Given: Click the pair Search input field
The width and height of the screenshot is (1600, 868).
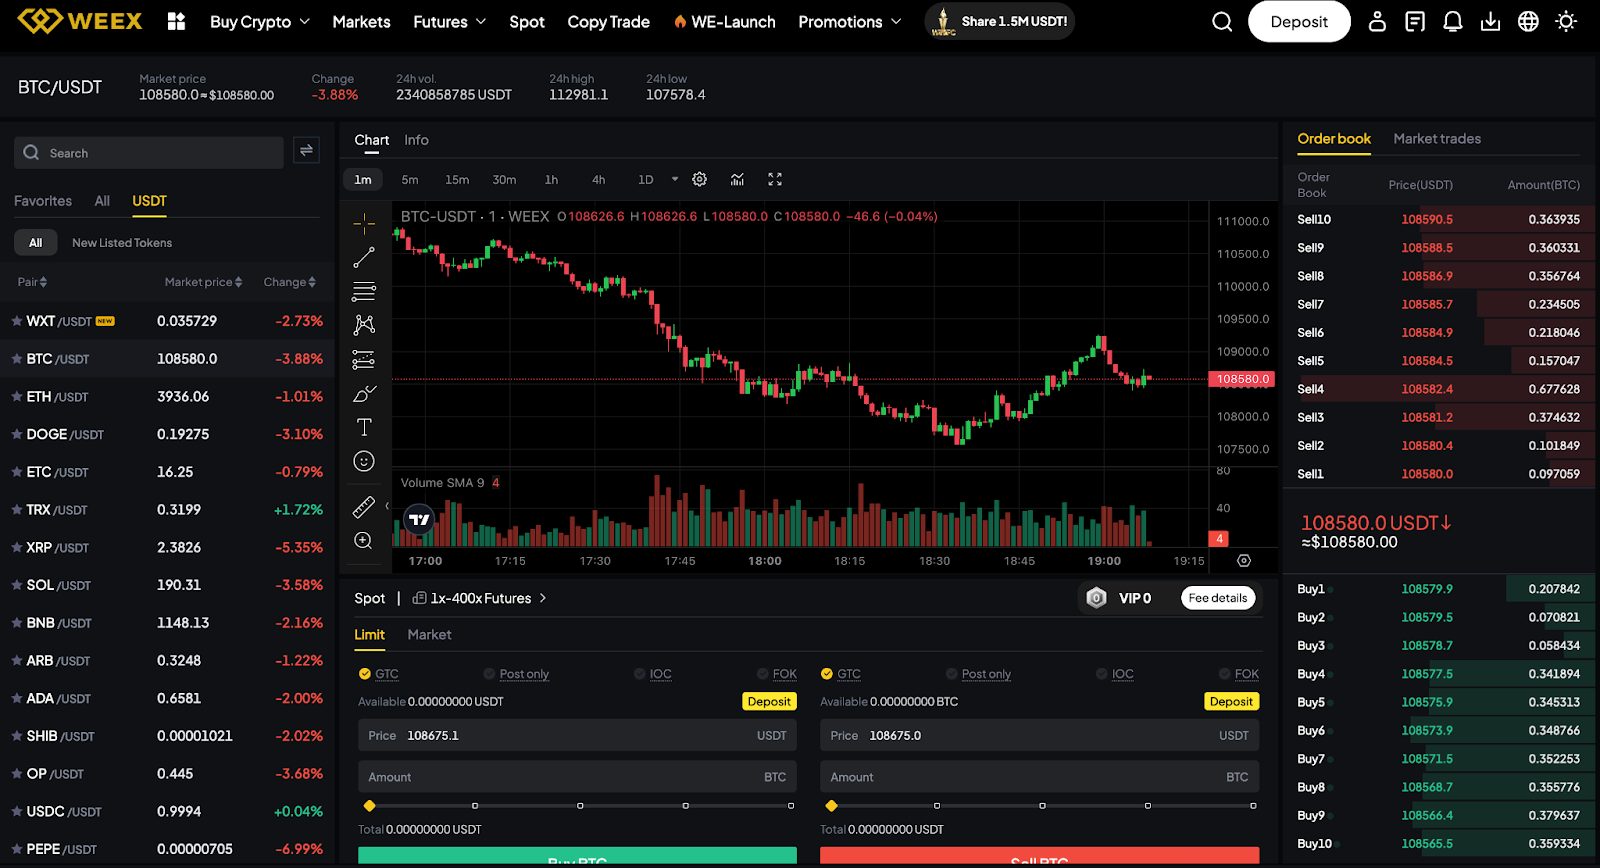Looking at the screenshot, I should [150, 153].
